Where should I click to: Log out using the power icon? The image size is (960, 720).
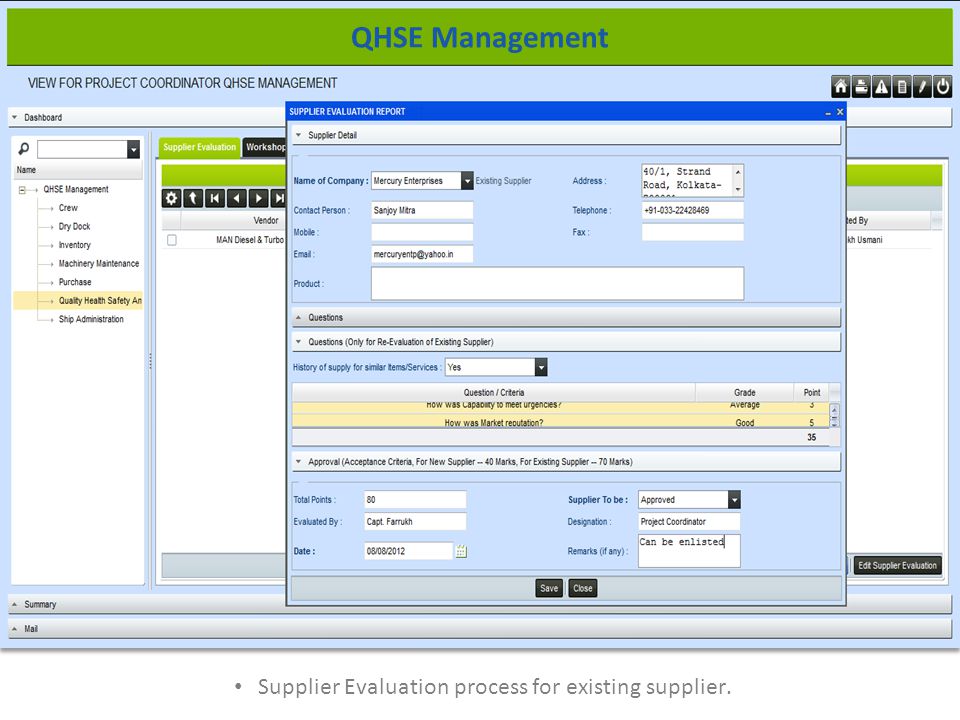pyautogui.click(x=942, y=86)
